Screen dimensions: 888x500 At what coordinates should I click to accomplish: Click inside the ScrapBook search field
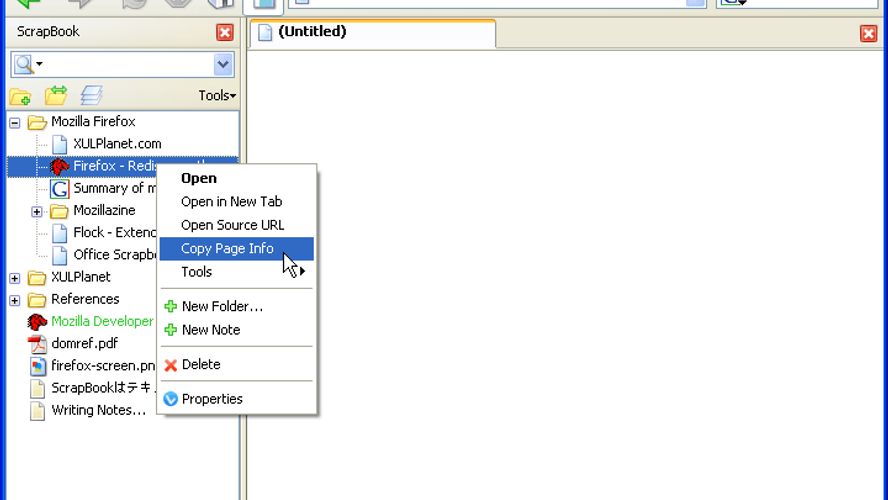coord(129,64)
